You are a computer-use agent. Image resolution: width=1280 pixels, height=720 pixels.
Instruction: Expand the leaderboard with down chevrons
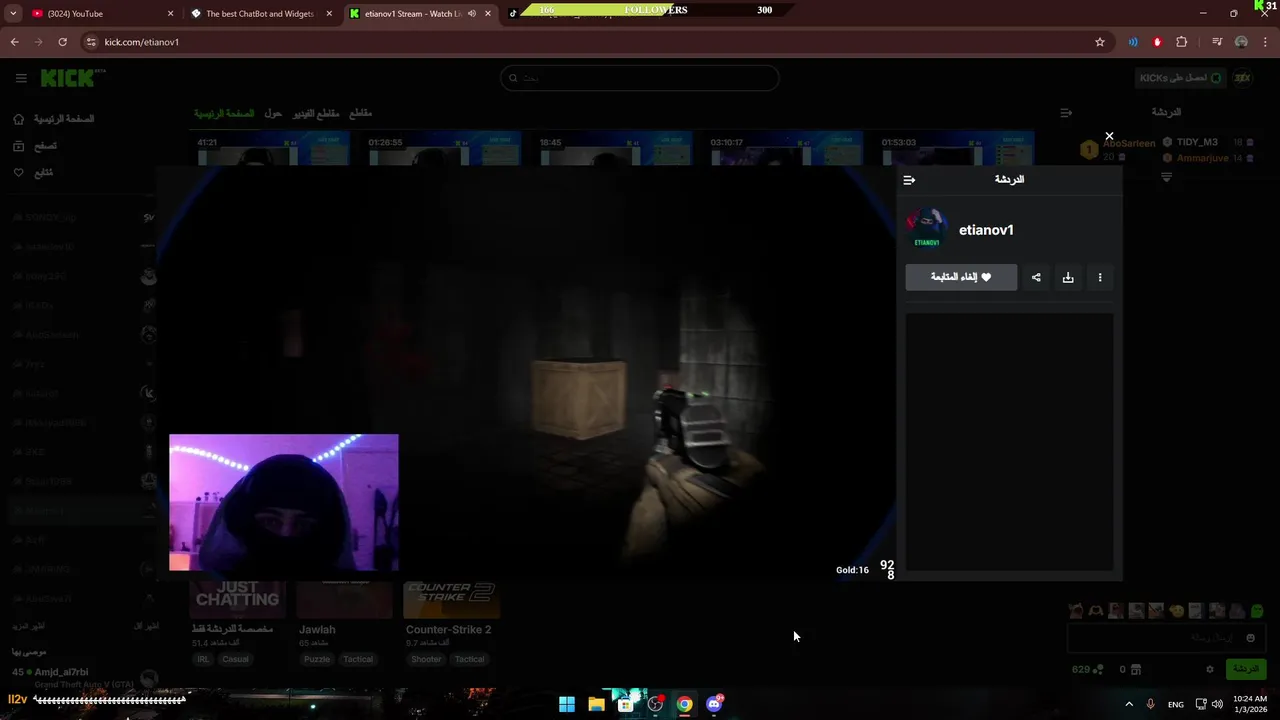[x=1166, y=177]
